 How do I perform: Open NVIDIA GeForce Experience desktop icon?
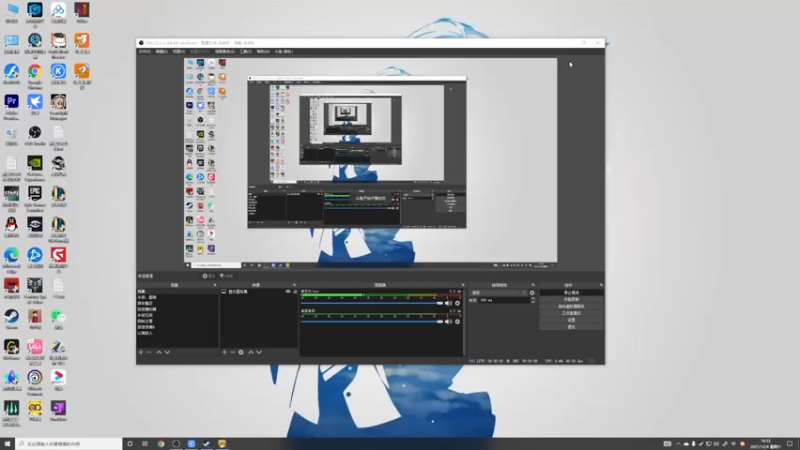click(35, 168)
